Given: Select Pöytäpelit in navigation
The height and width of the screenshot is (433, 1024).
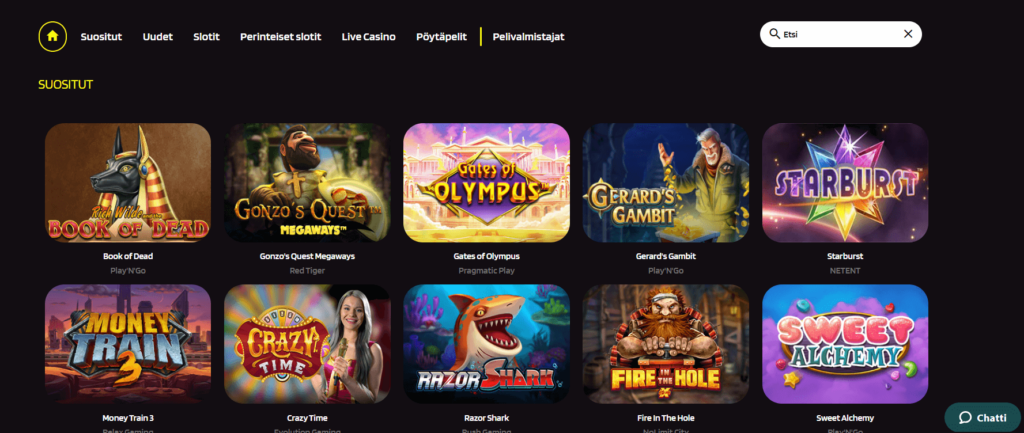Looking at the screenshot, I should [441, 37].
